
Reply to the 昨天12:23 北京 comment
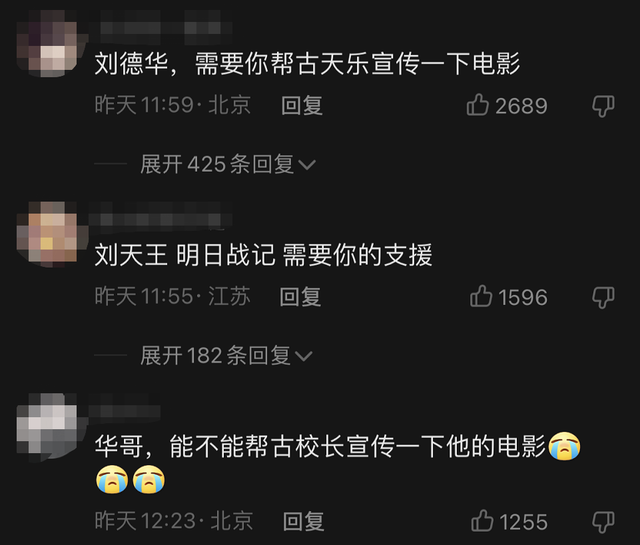click(304, 521)
